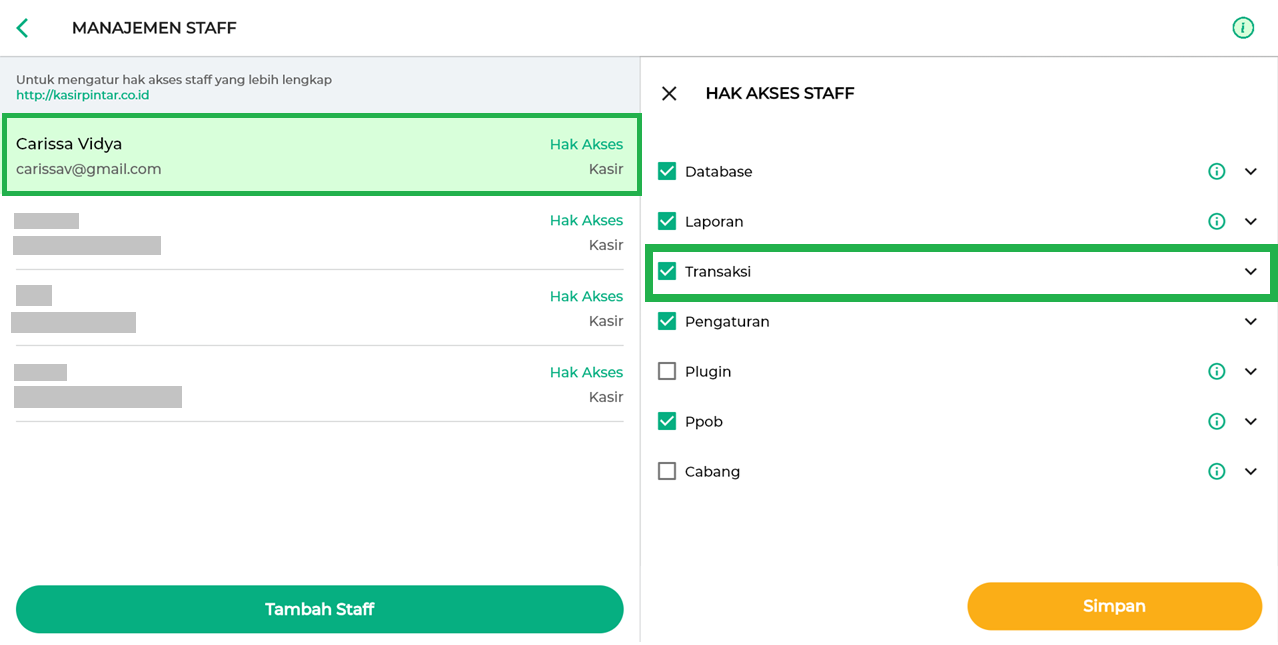The height and width of the screenshot is (645, 1278).
Task: Show info for Laporan access
Action: (1216, 222)
